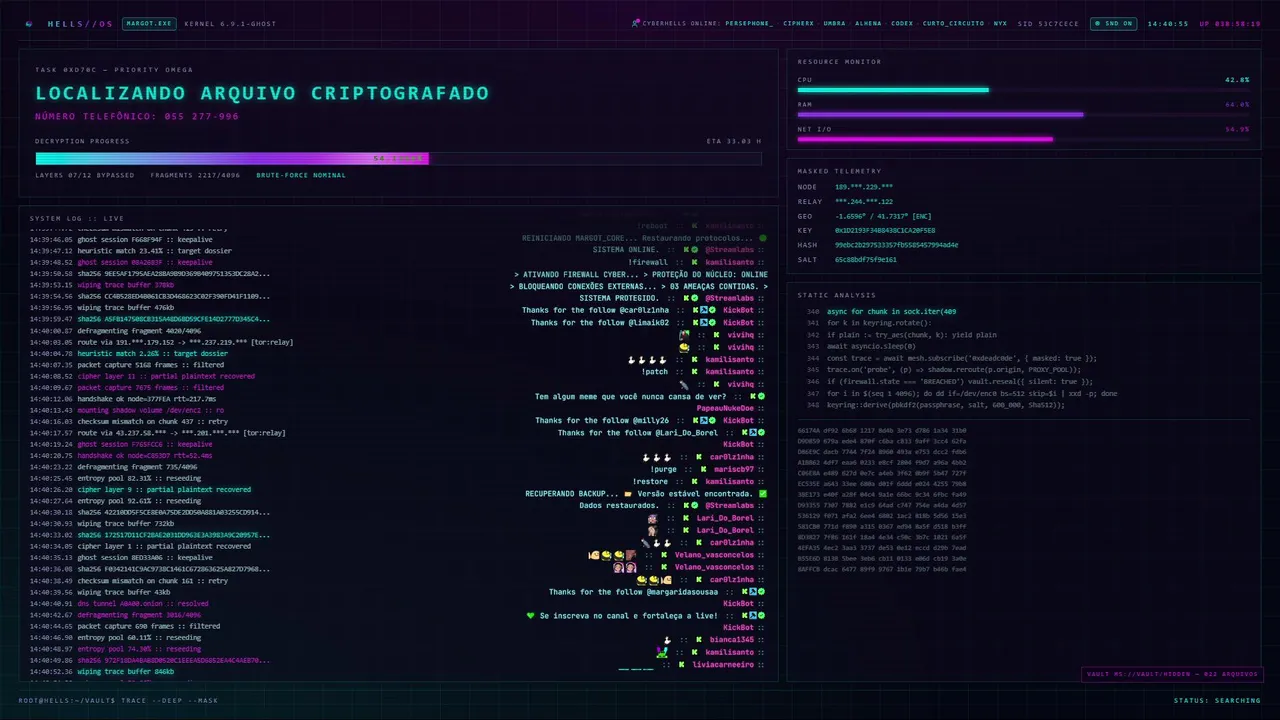Click username PapeauNukeDoe in chat
The width and height of the screenshot is (1280, 720).
tap(725, 408)
